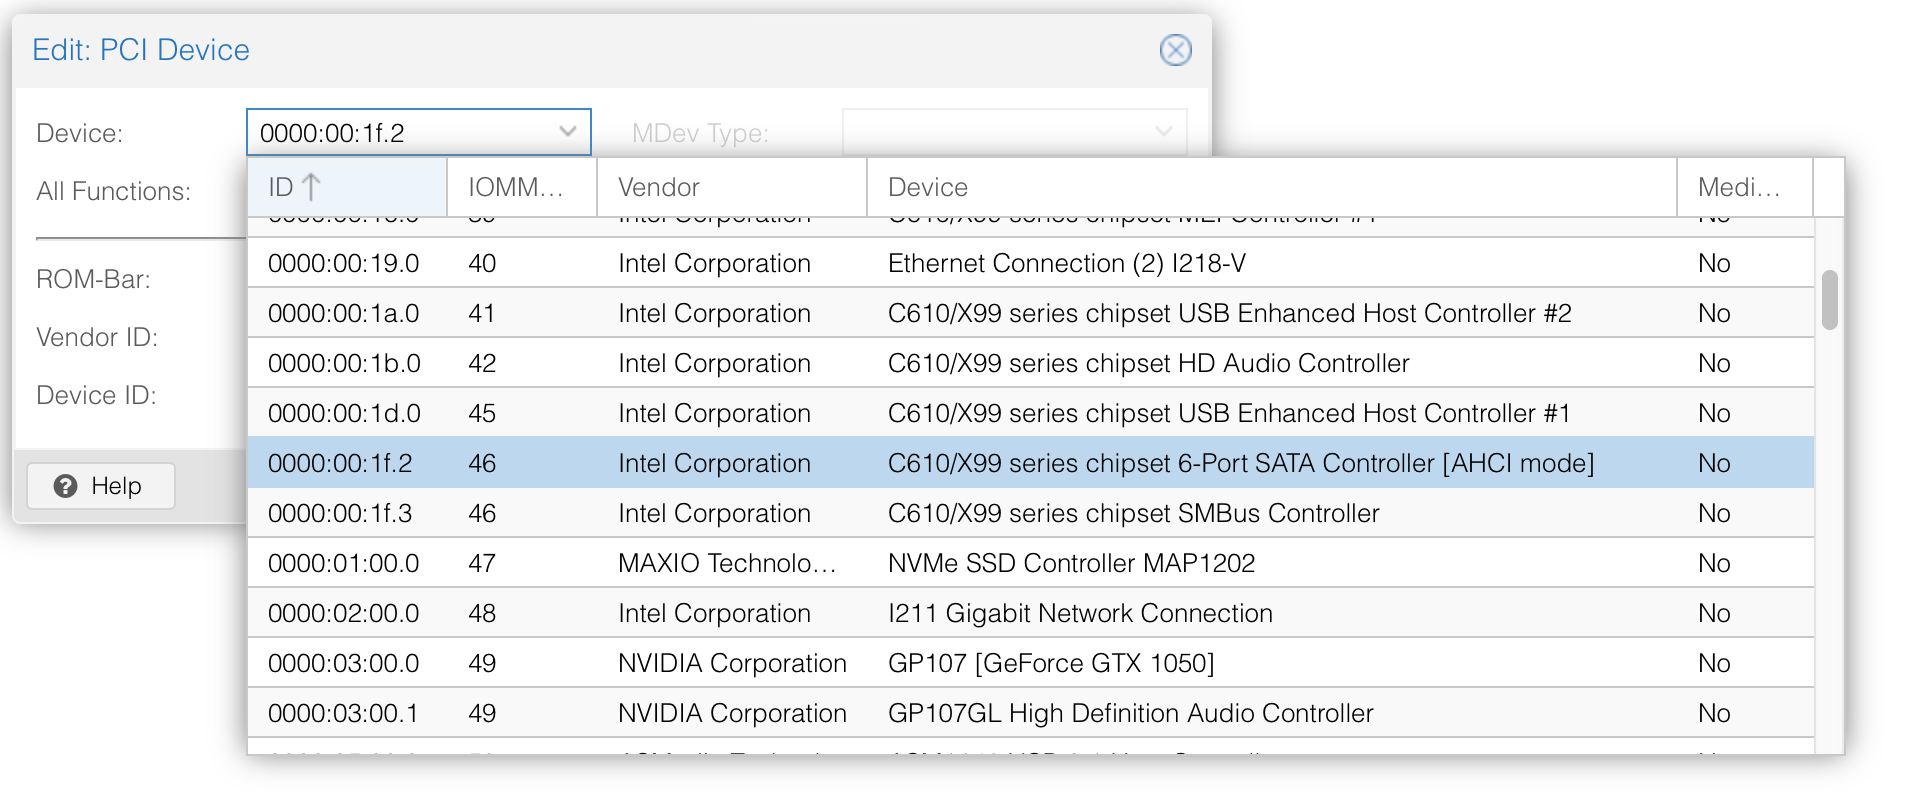Pick the I211 Gigabit Network Connection
The width and height of the screenshot is (1910, 802).
[1080, 613]
